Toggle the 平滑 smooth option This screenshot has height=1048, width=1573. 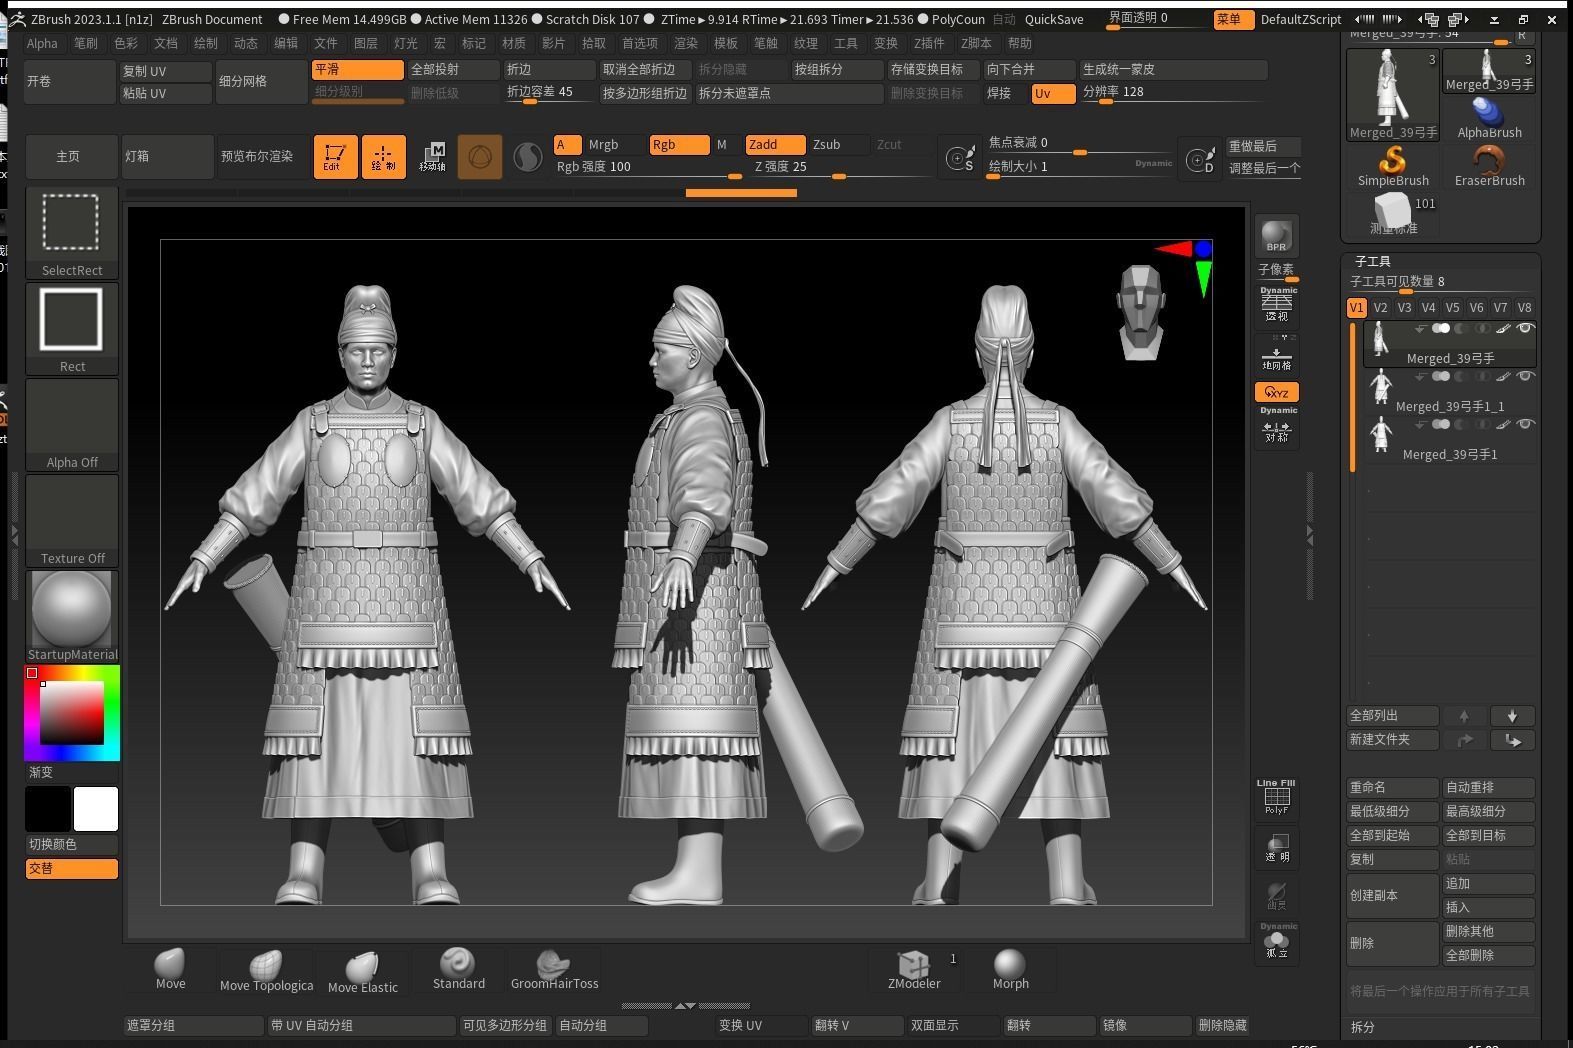(x=358, y=70)
